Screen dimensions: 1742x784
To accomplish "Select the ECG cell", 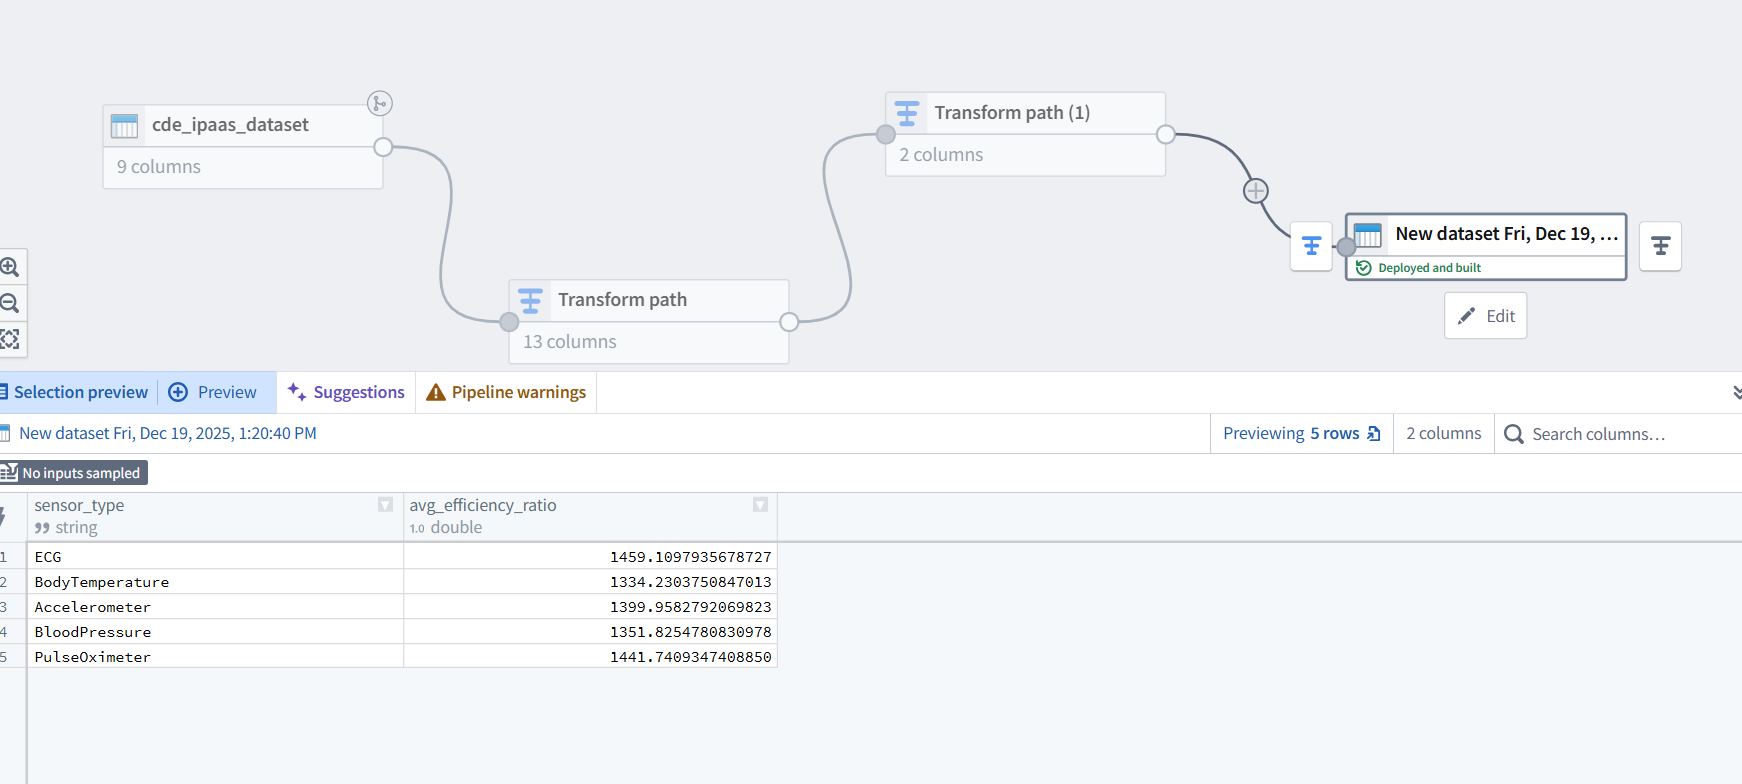I will [215, 556].
